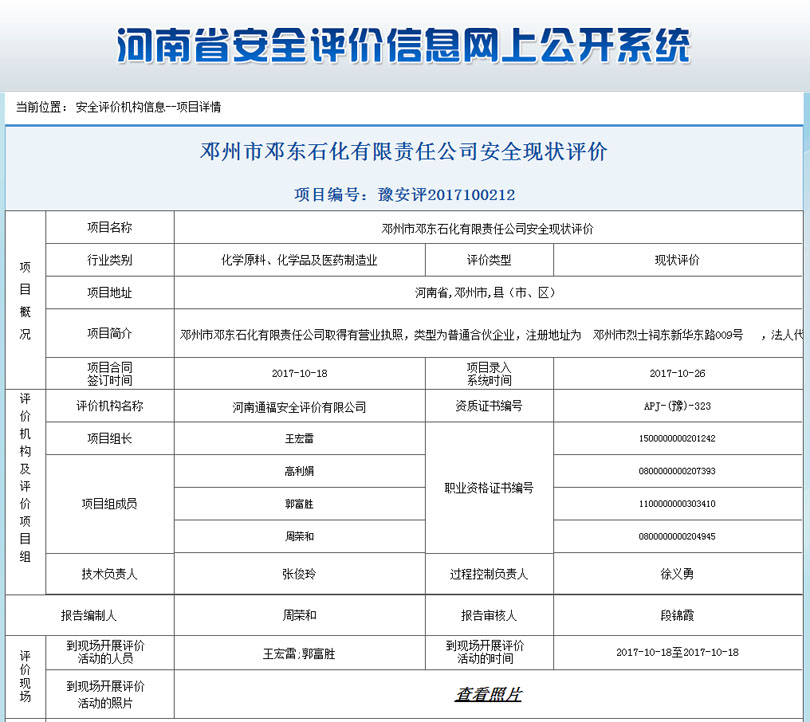Image resolution: width=810 pixels, height=722 pixels.
Task: Click the 评价类型 label cell
Action: (x=489, y=260)
